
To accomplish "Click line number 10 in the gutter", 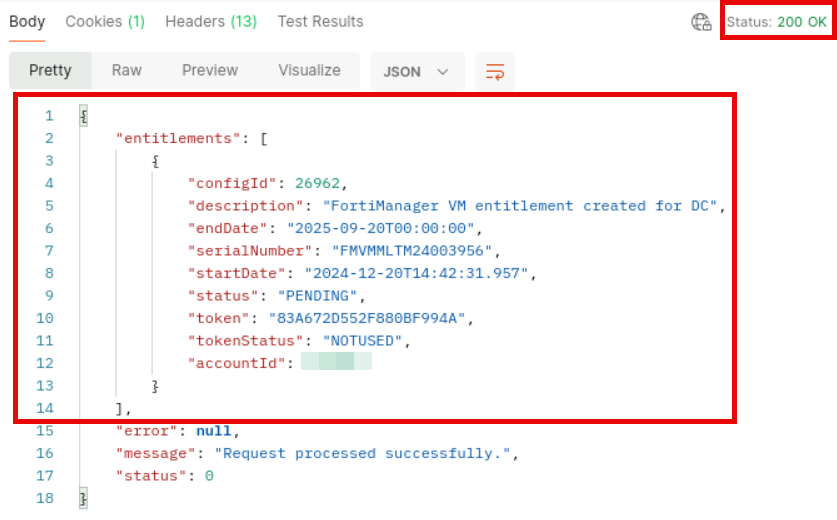I will point(45,318).
